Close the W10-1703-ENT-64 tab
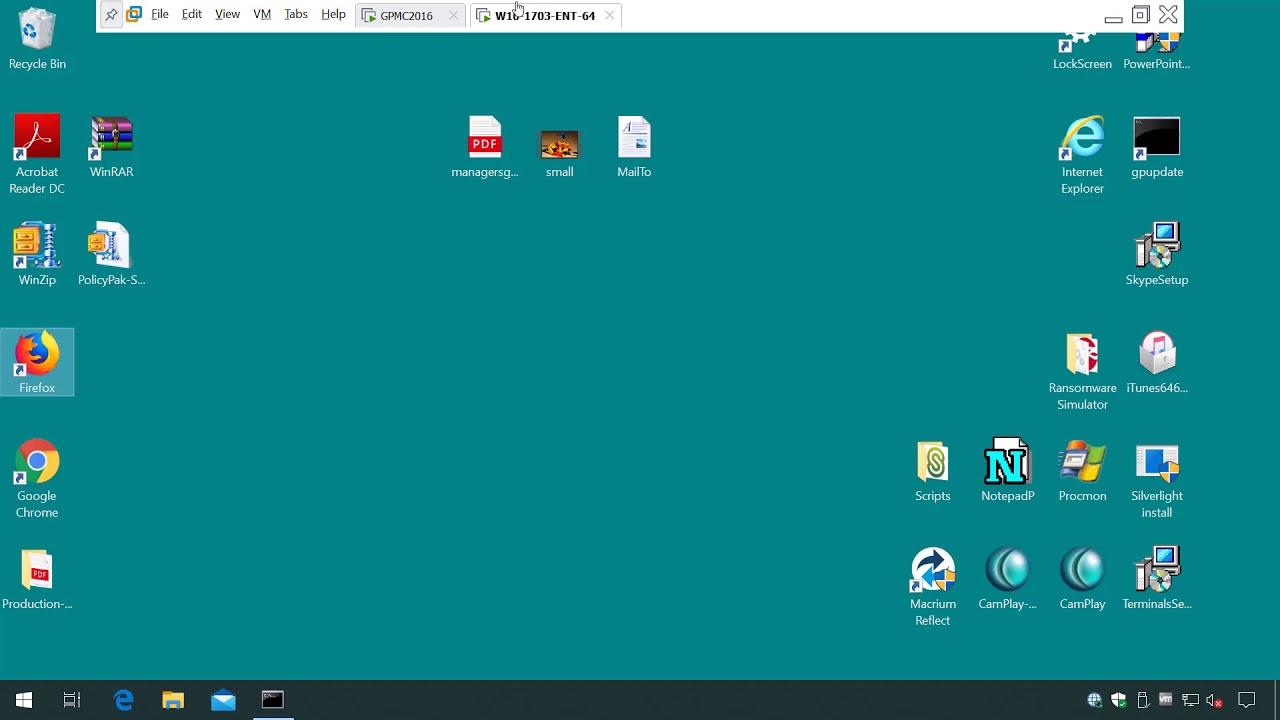This screenshot has height=720, width=1280. [x=609, y=16]
